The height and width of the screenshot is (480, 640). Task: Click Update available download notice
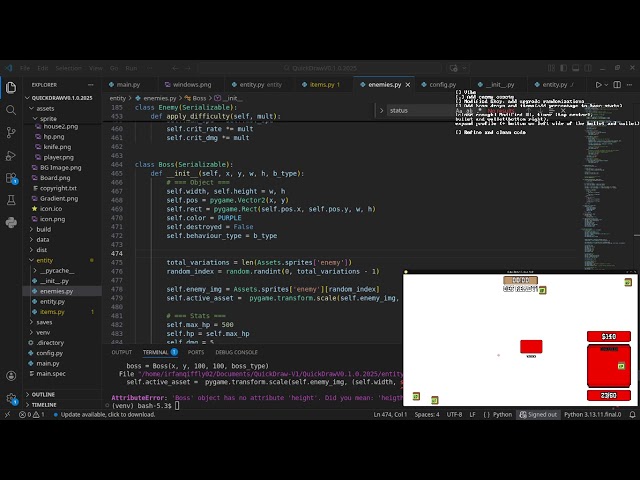104,415
